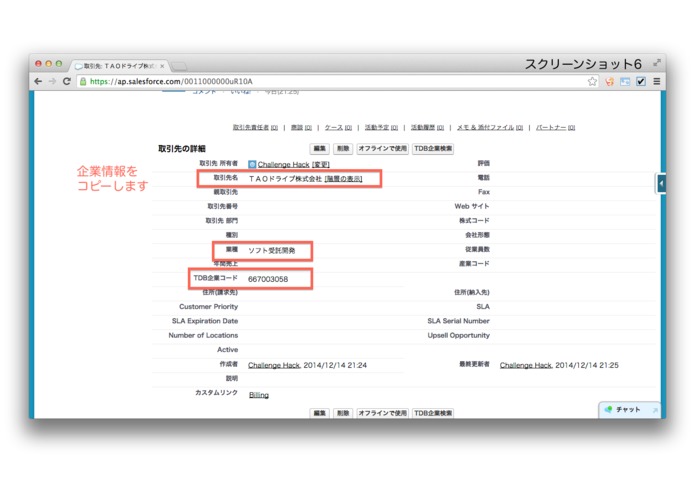Viewport: 695px width, 494px height.
Task: Click the browser forward arrow
Action: (x=52, y=82)
